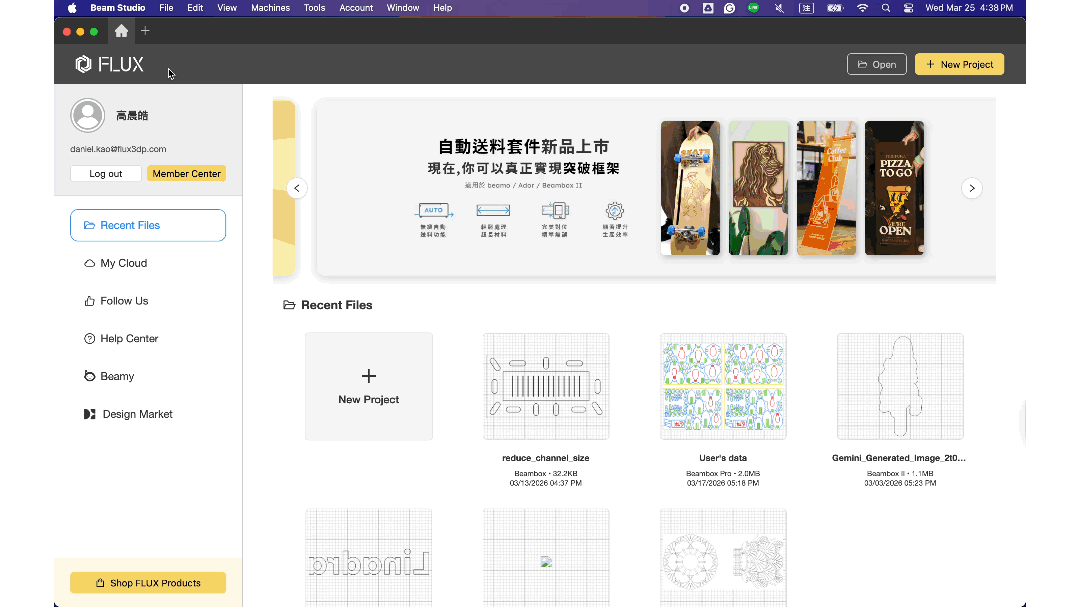The image size is (1080, 608).
Task: Open the Window menu
Action: [402, 8]
